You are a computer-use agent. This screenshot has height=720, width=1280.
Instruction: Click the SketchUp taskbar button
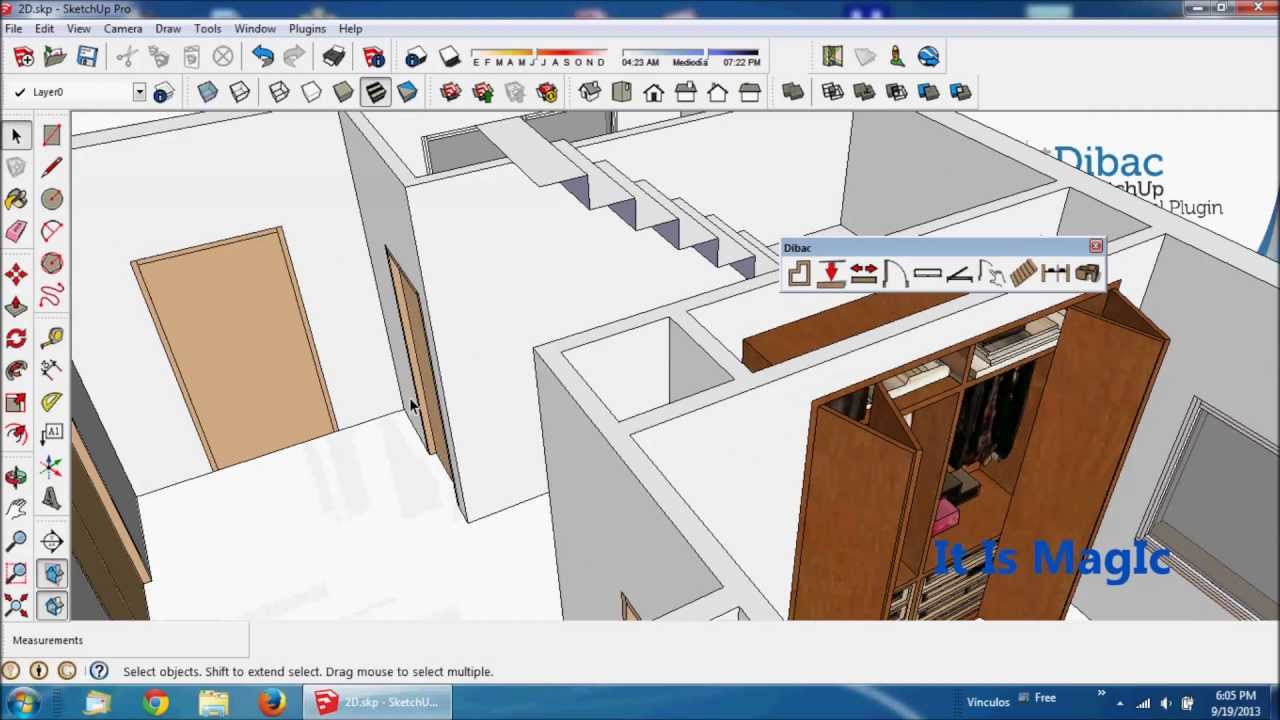[x=377, y=702]
